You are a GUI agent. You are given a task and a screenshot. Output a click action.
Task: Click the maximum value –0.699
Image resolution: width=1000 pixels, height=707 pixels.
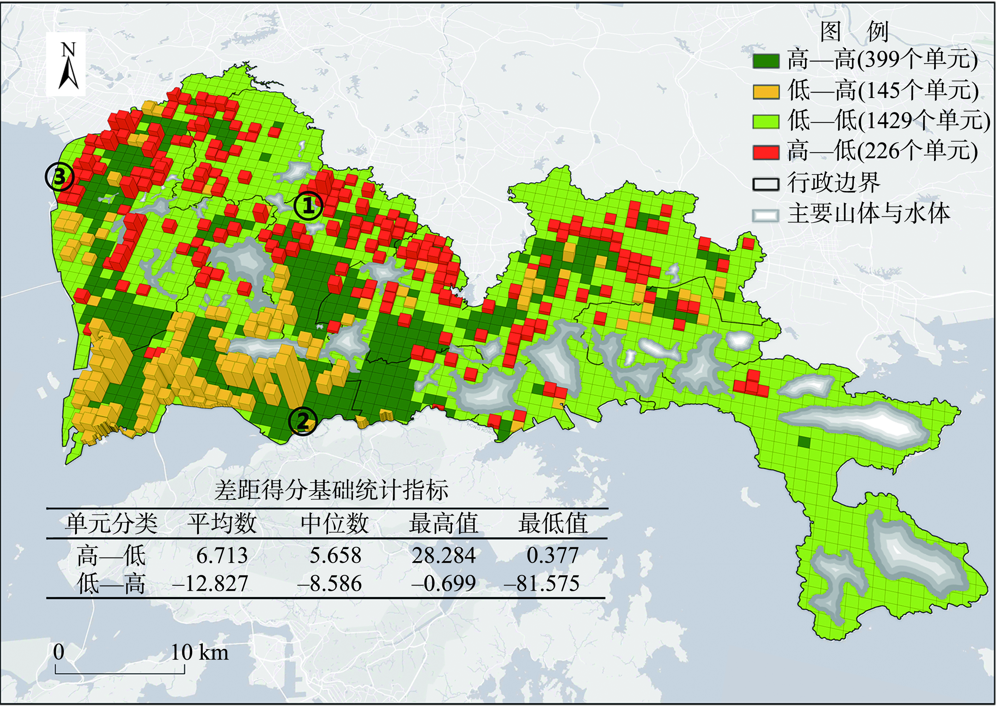pyautogui.click(x=444, y=583)
